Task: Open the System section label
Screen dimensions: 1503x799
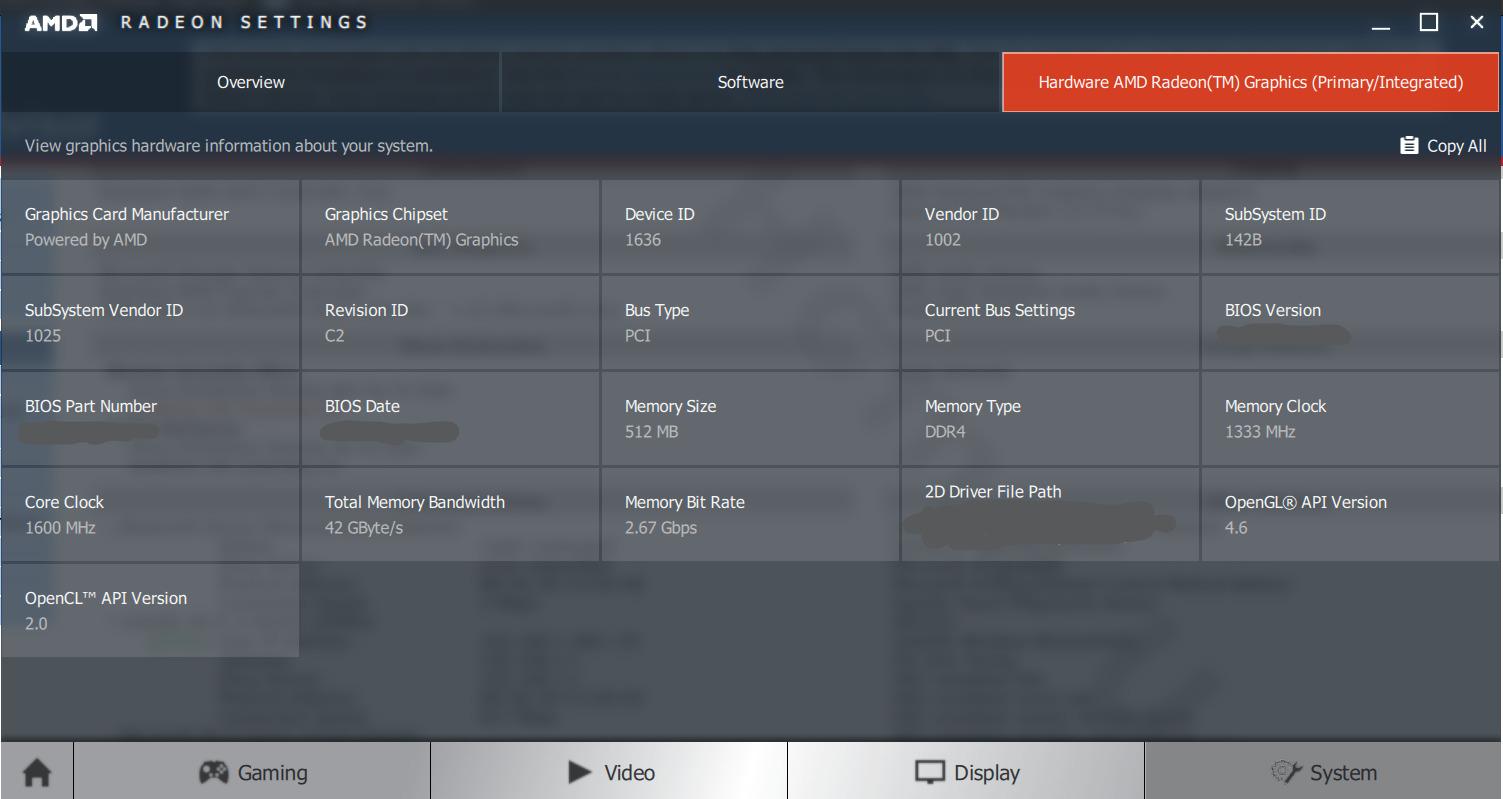Action: tap(1343, 773)
